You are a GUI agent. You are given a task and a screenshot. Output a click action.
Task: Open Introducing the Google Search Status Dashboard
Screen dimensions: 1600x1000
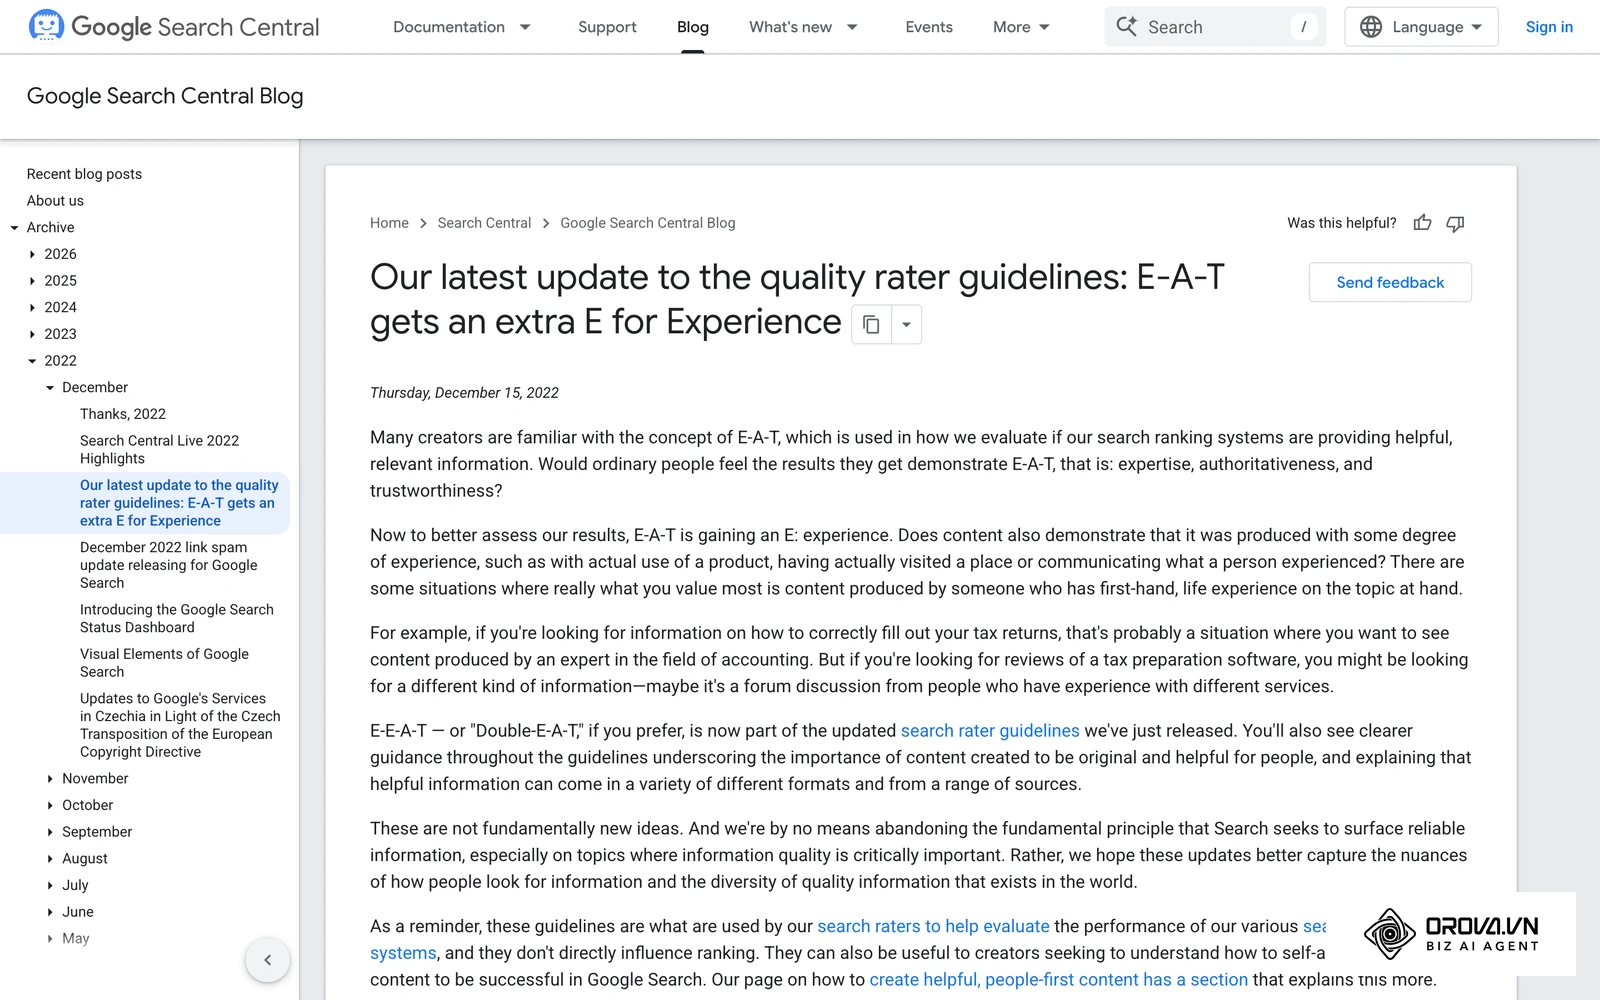[x=176, y=618]
